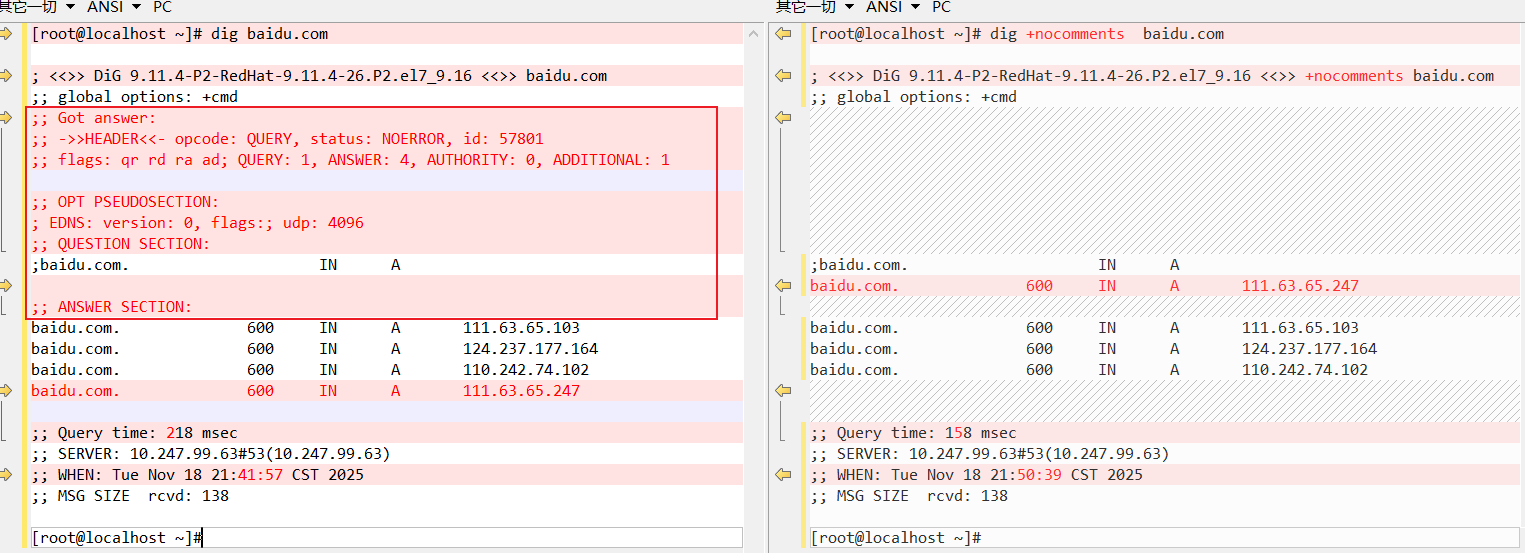Click the left pane PC line-ending indicator
1525x553 pixels.
tap(161, 7)
